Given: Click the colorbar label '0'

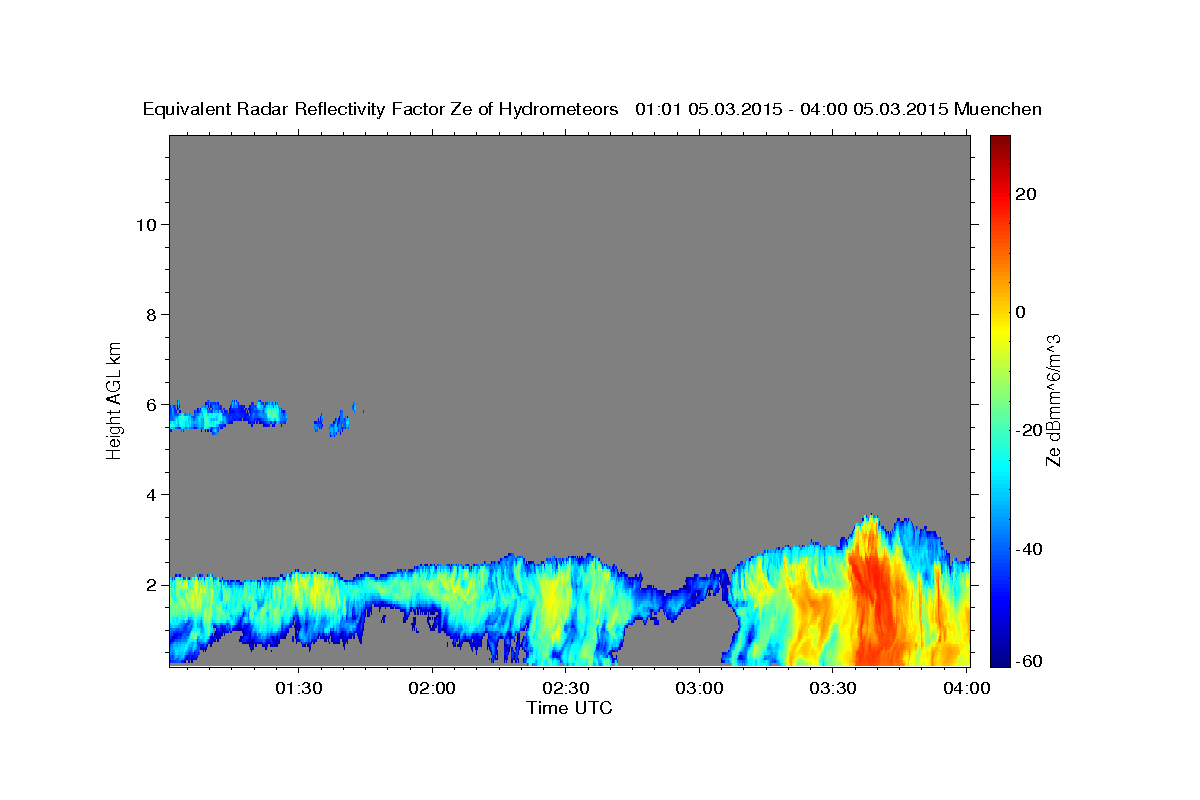Looking at the screenshot, I should (1021, 312).
